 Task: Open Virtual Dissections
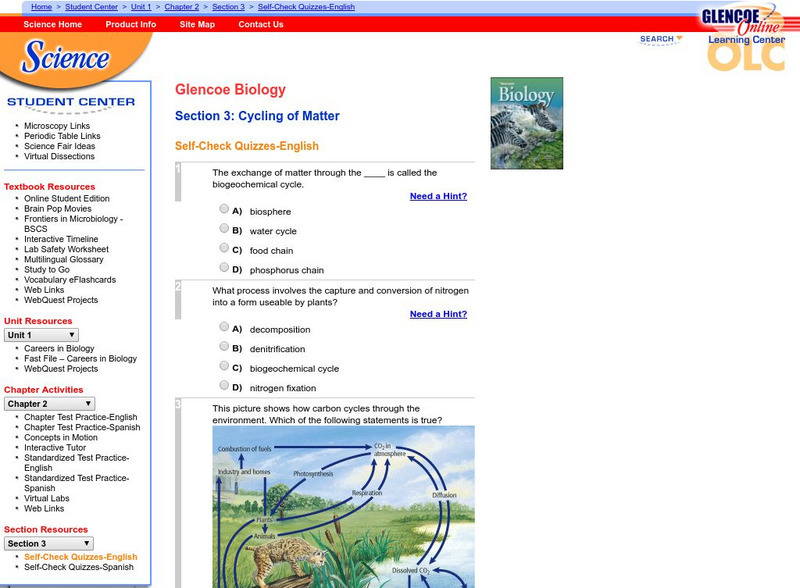[x=59, y=156]
